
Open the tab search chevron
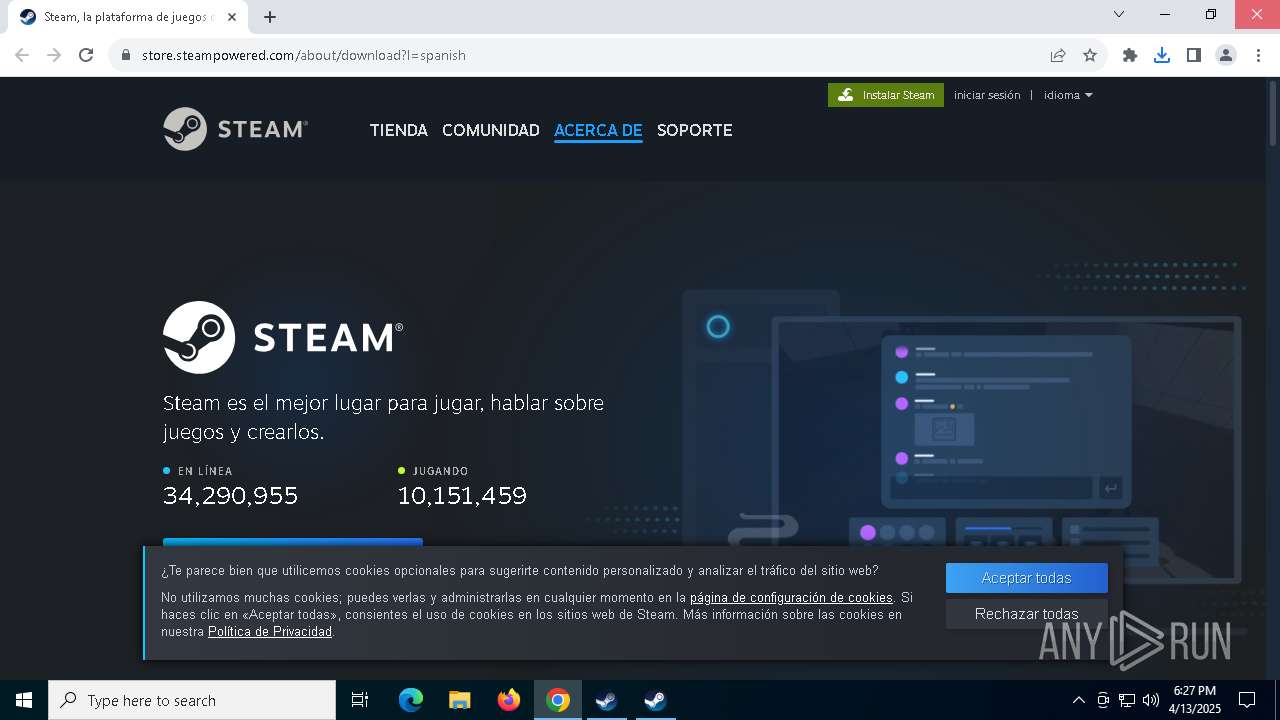[1119, 14]
